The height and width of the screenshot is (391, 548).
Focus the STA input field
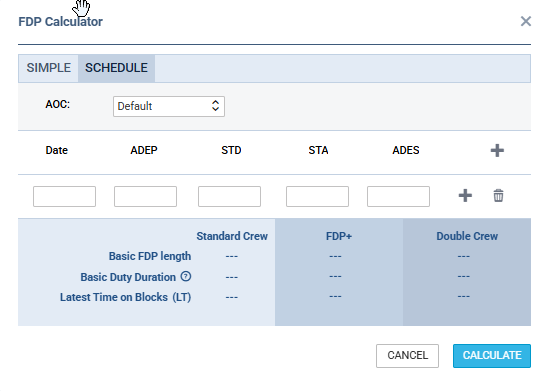pos(317,196)
